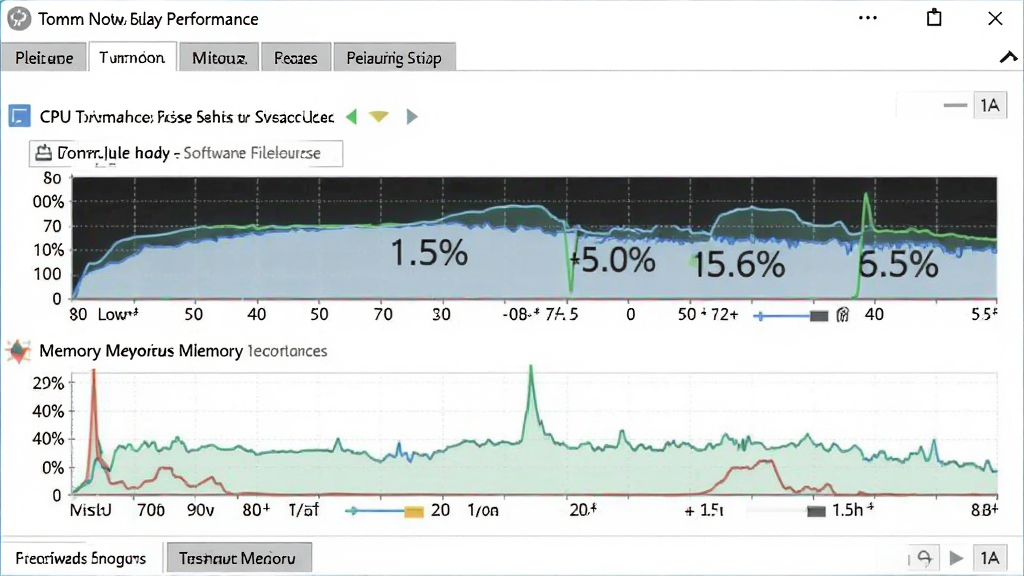Click the blue slider under the CPU chart
The width and height of the screenshot is (1024, 576).
[x=790, y=316]
